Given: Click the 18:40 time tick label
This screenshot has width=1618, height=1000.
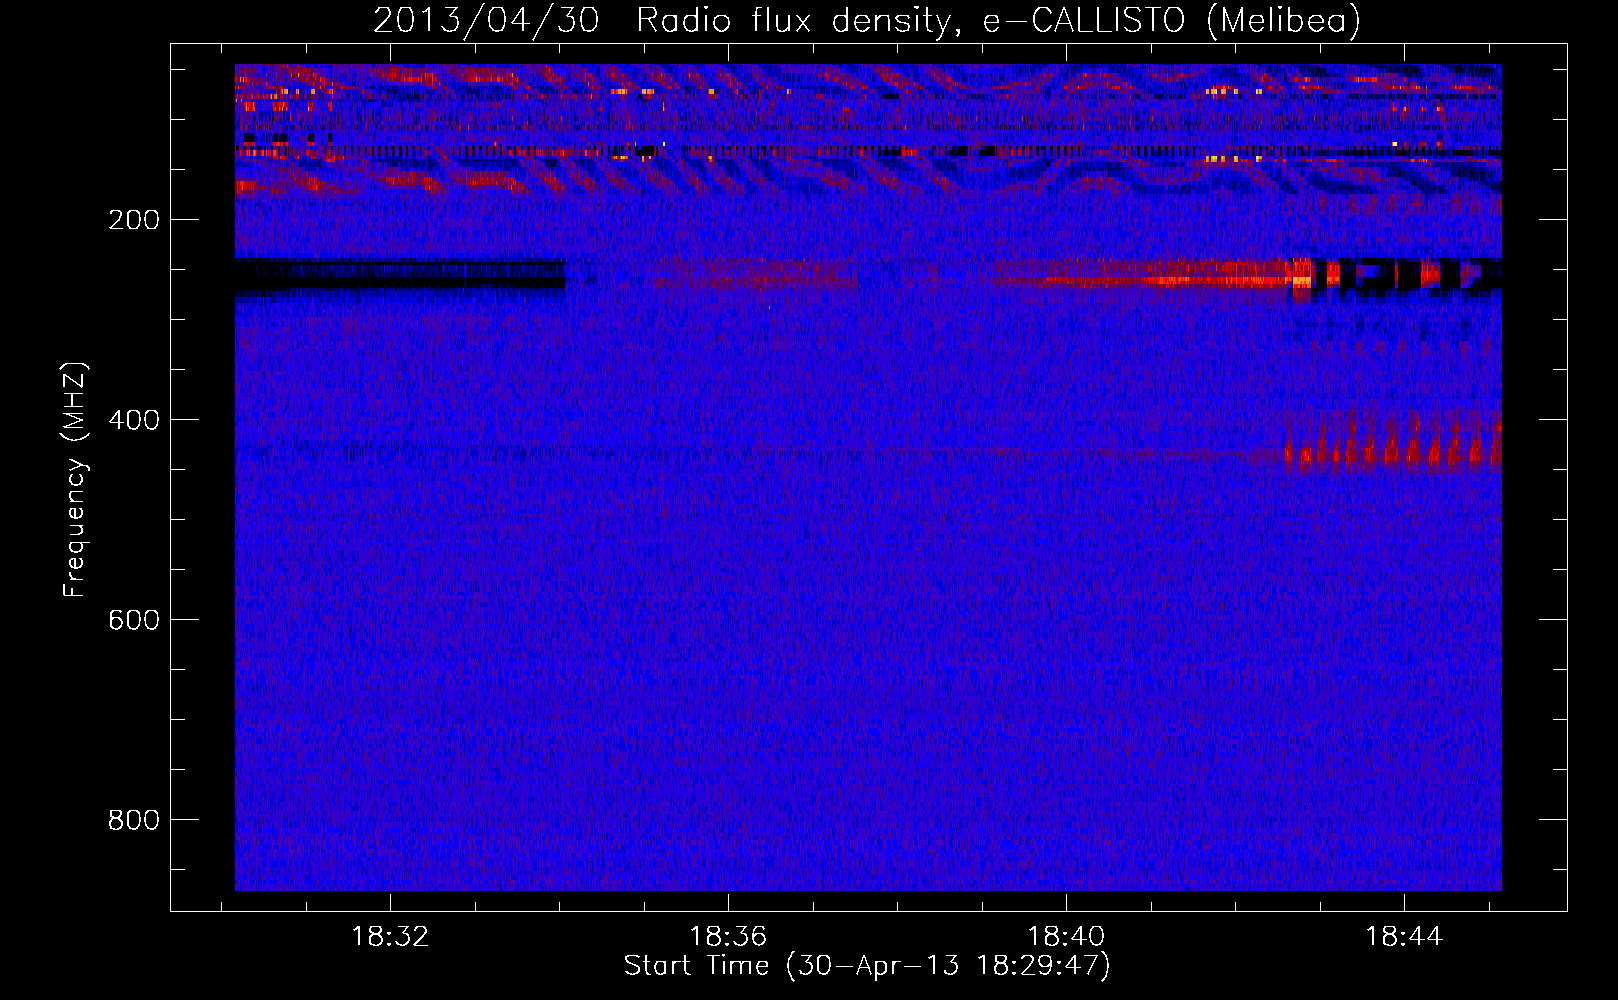Looking at the screenshot, I should 1066,937.
